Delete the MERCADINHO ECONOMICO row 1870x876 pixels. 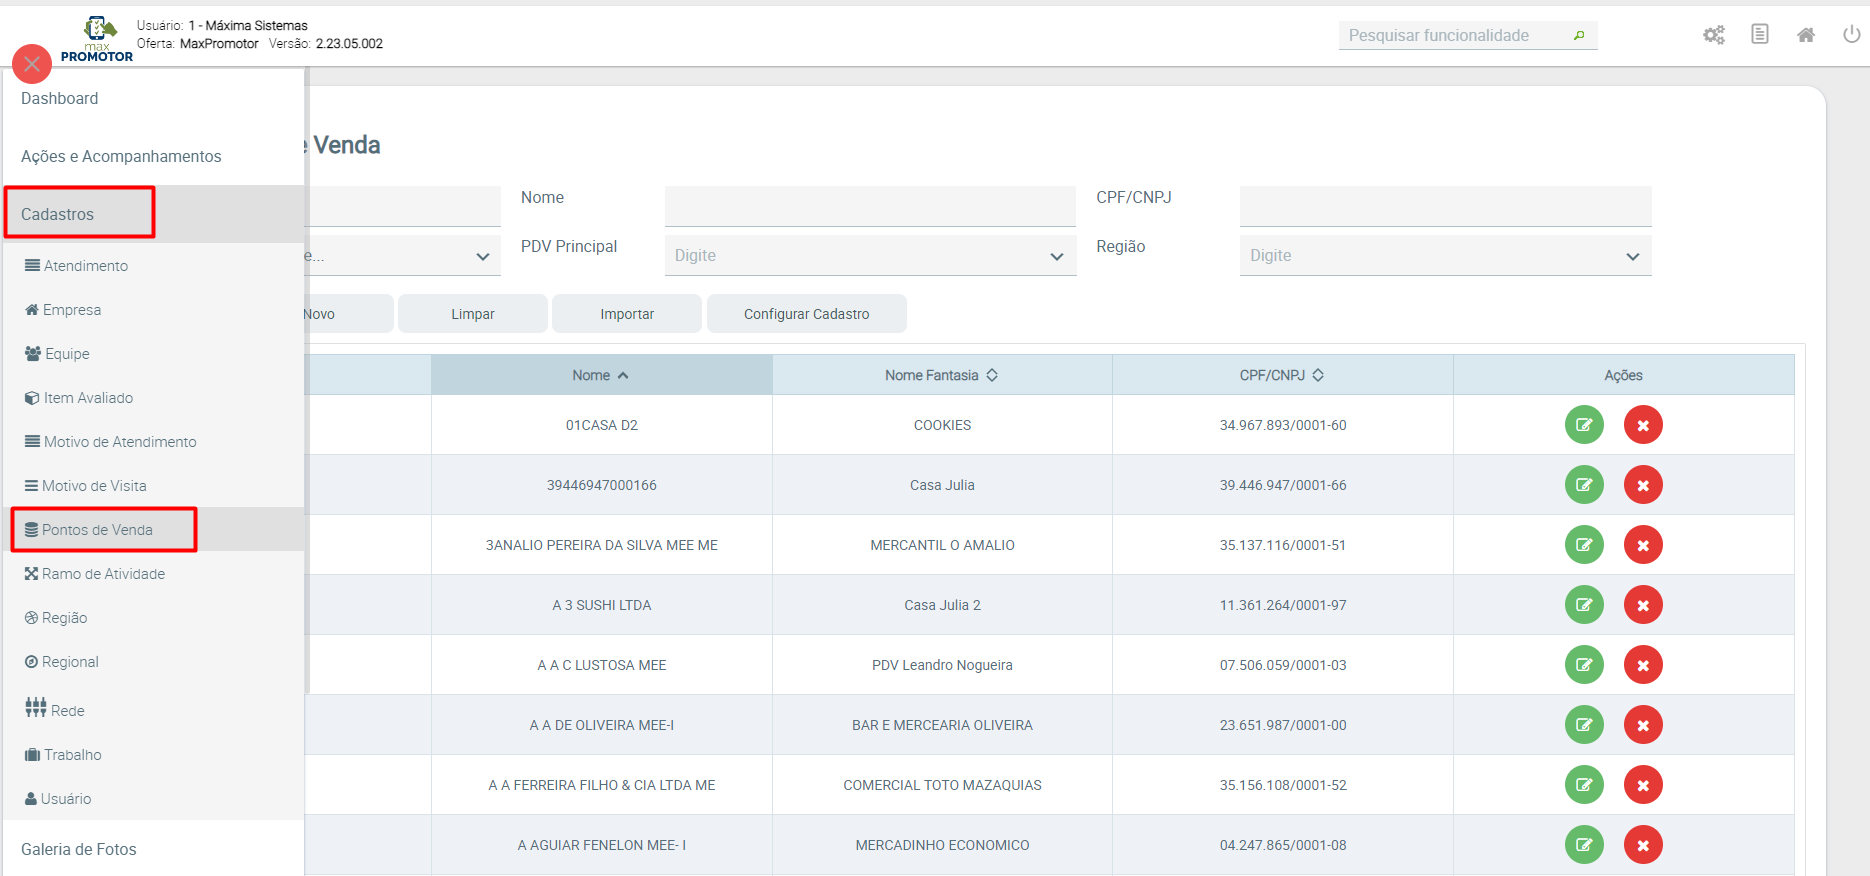1642,845
